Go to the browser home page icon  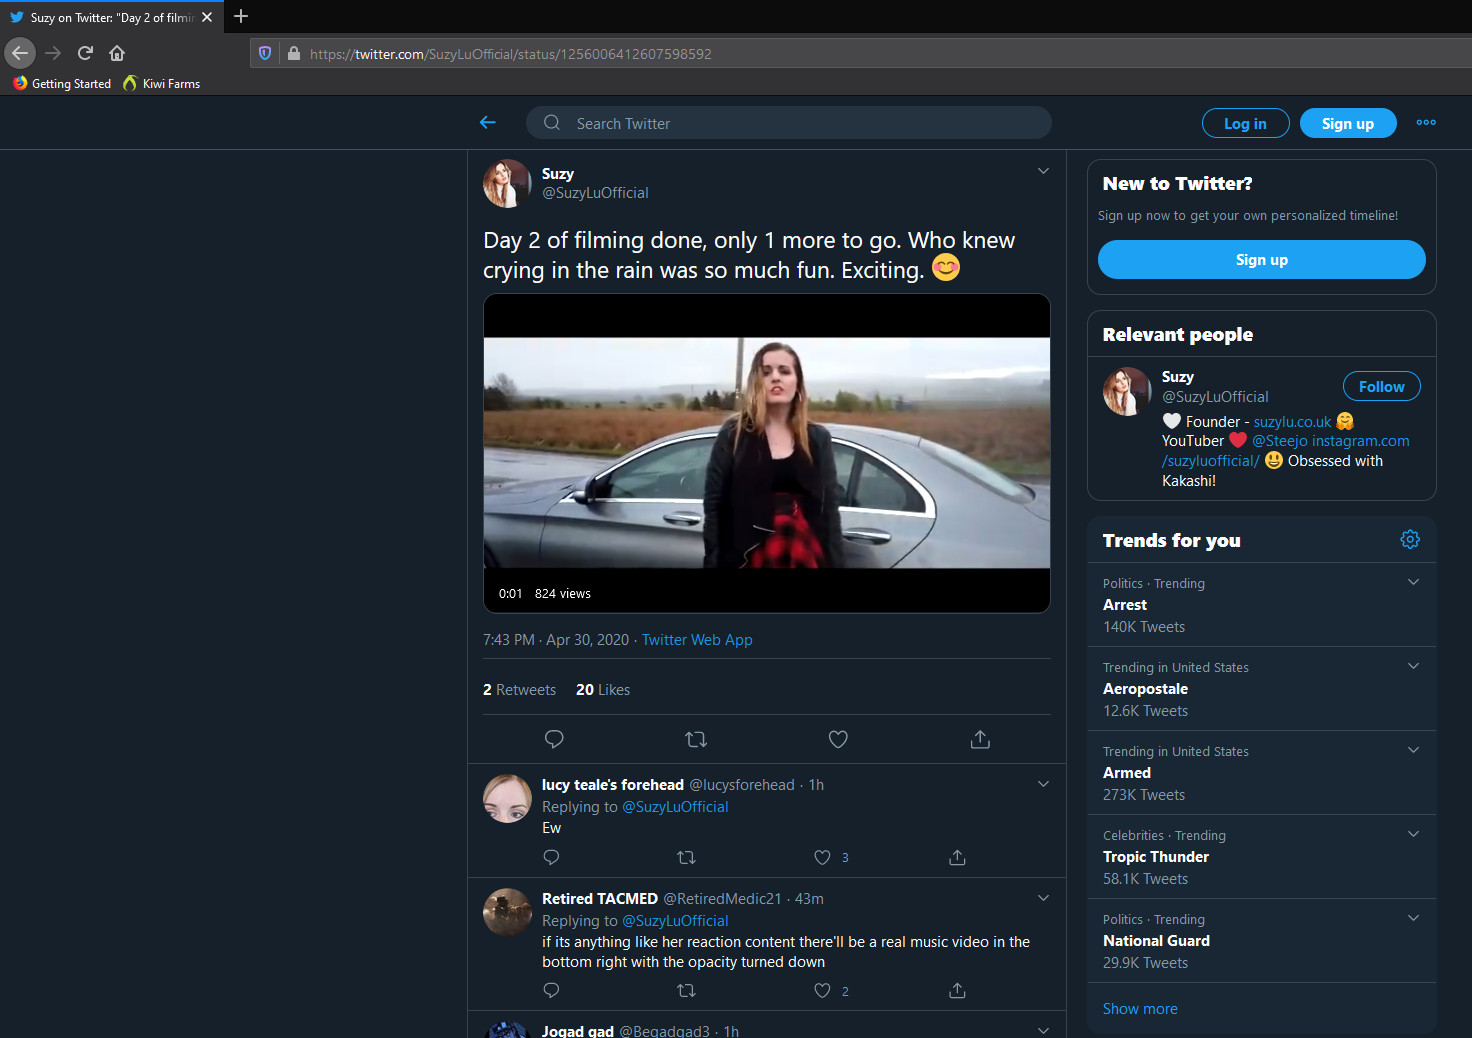point(117,53)
